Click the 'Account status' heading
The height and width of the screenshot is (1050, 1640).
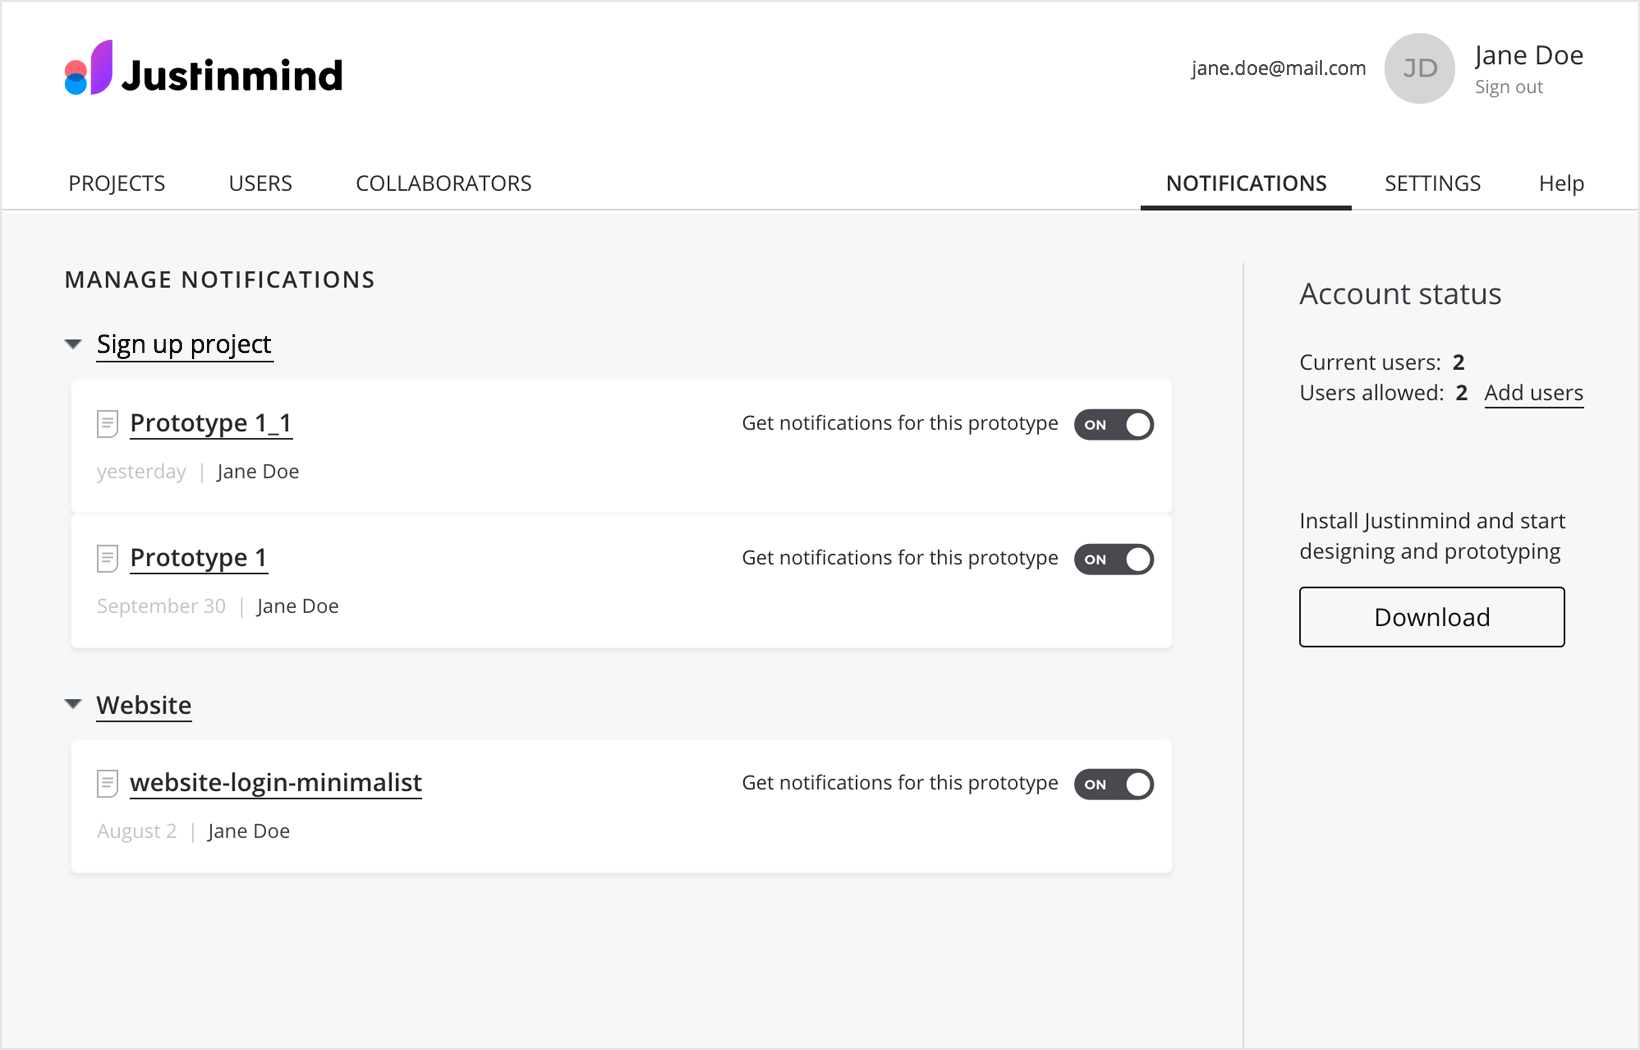tap(1400, 294)
